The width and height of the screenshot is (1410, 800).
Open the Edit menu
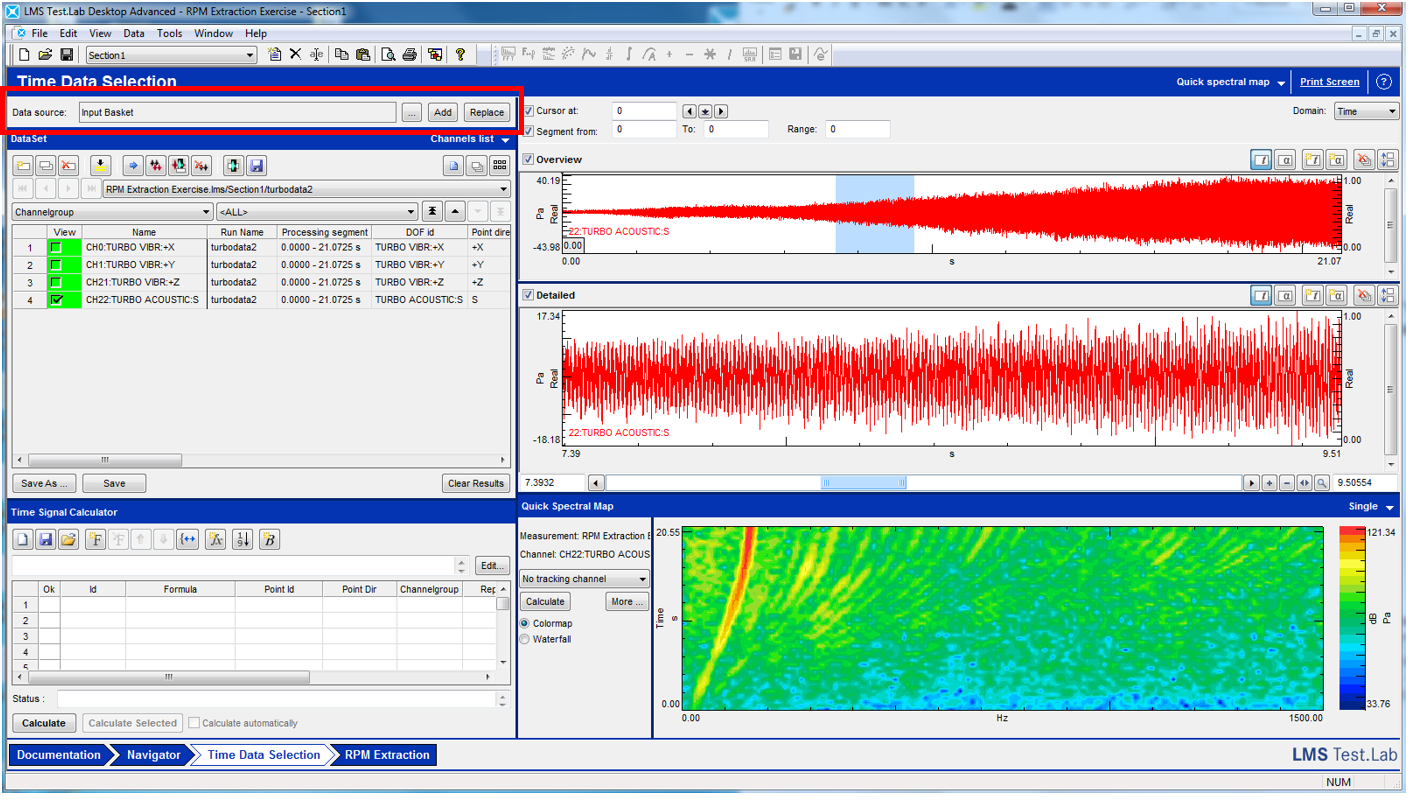pyautogui.click(x=68, y=33)
